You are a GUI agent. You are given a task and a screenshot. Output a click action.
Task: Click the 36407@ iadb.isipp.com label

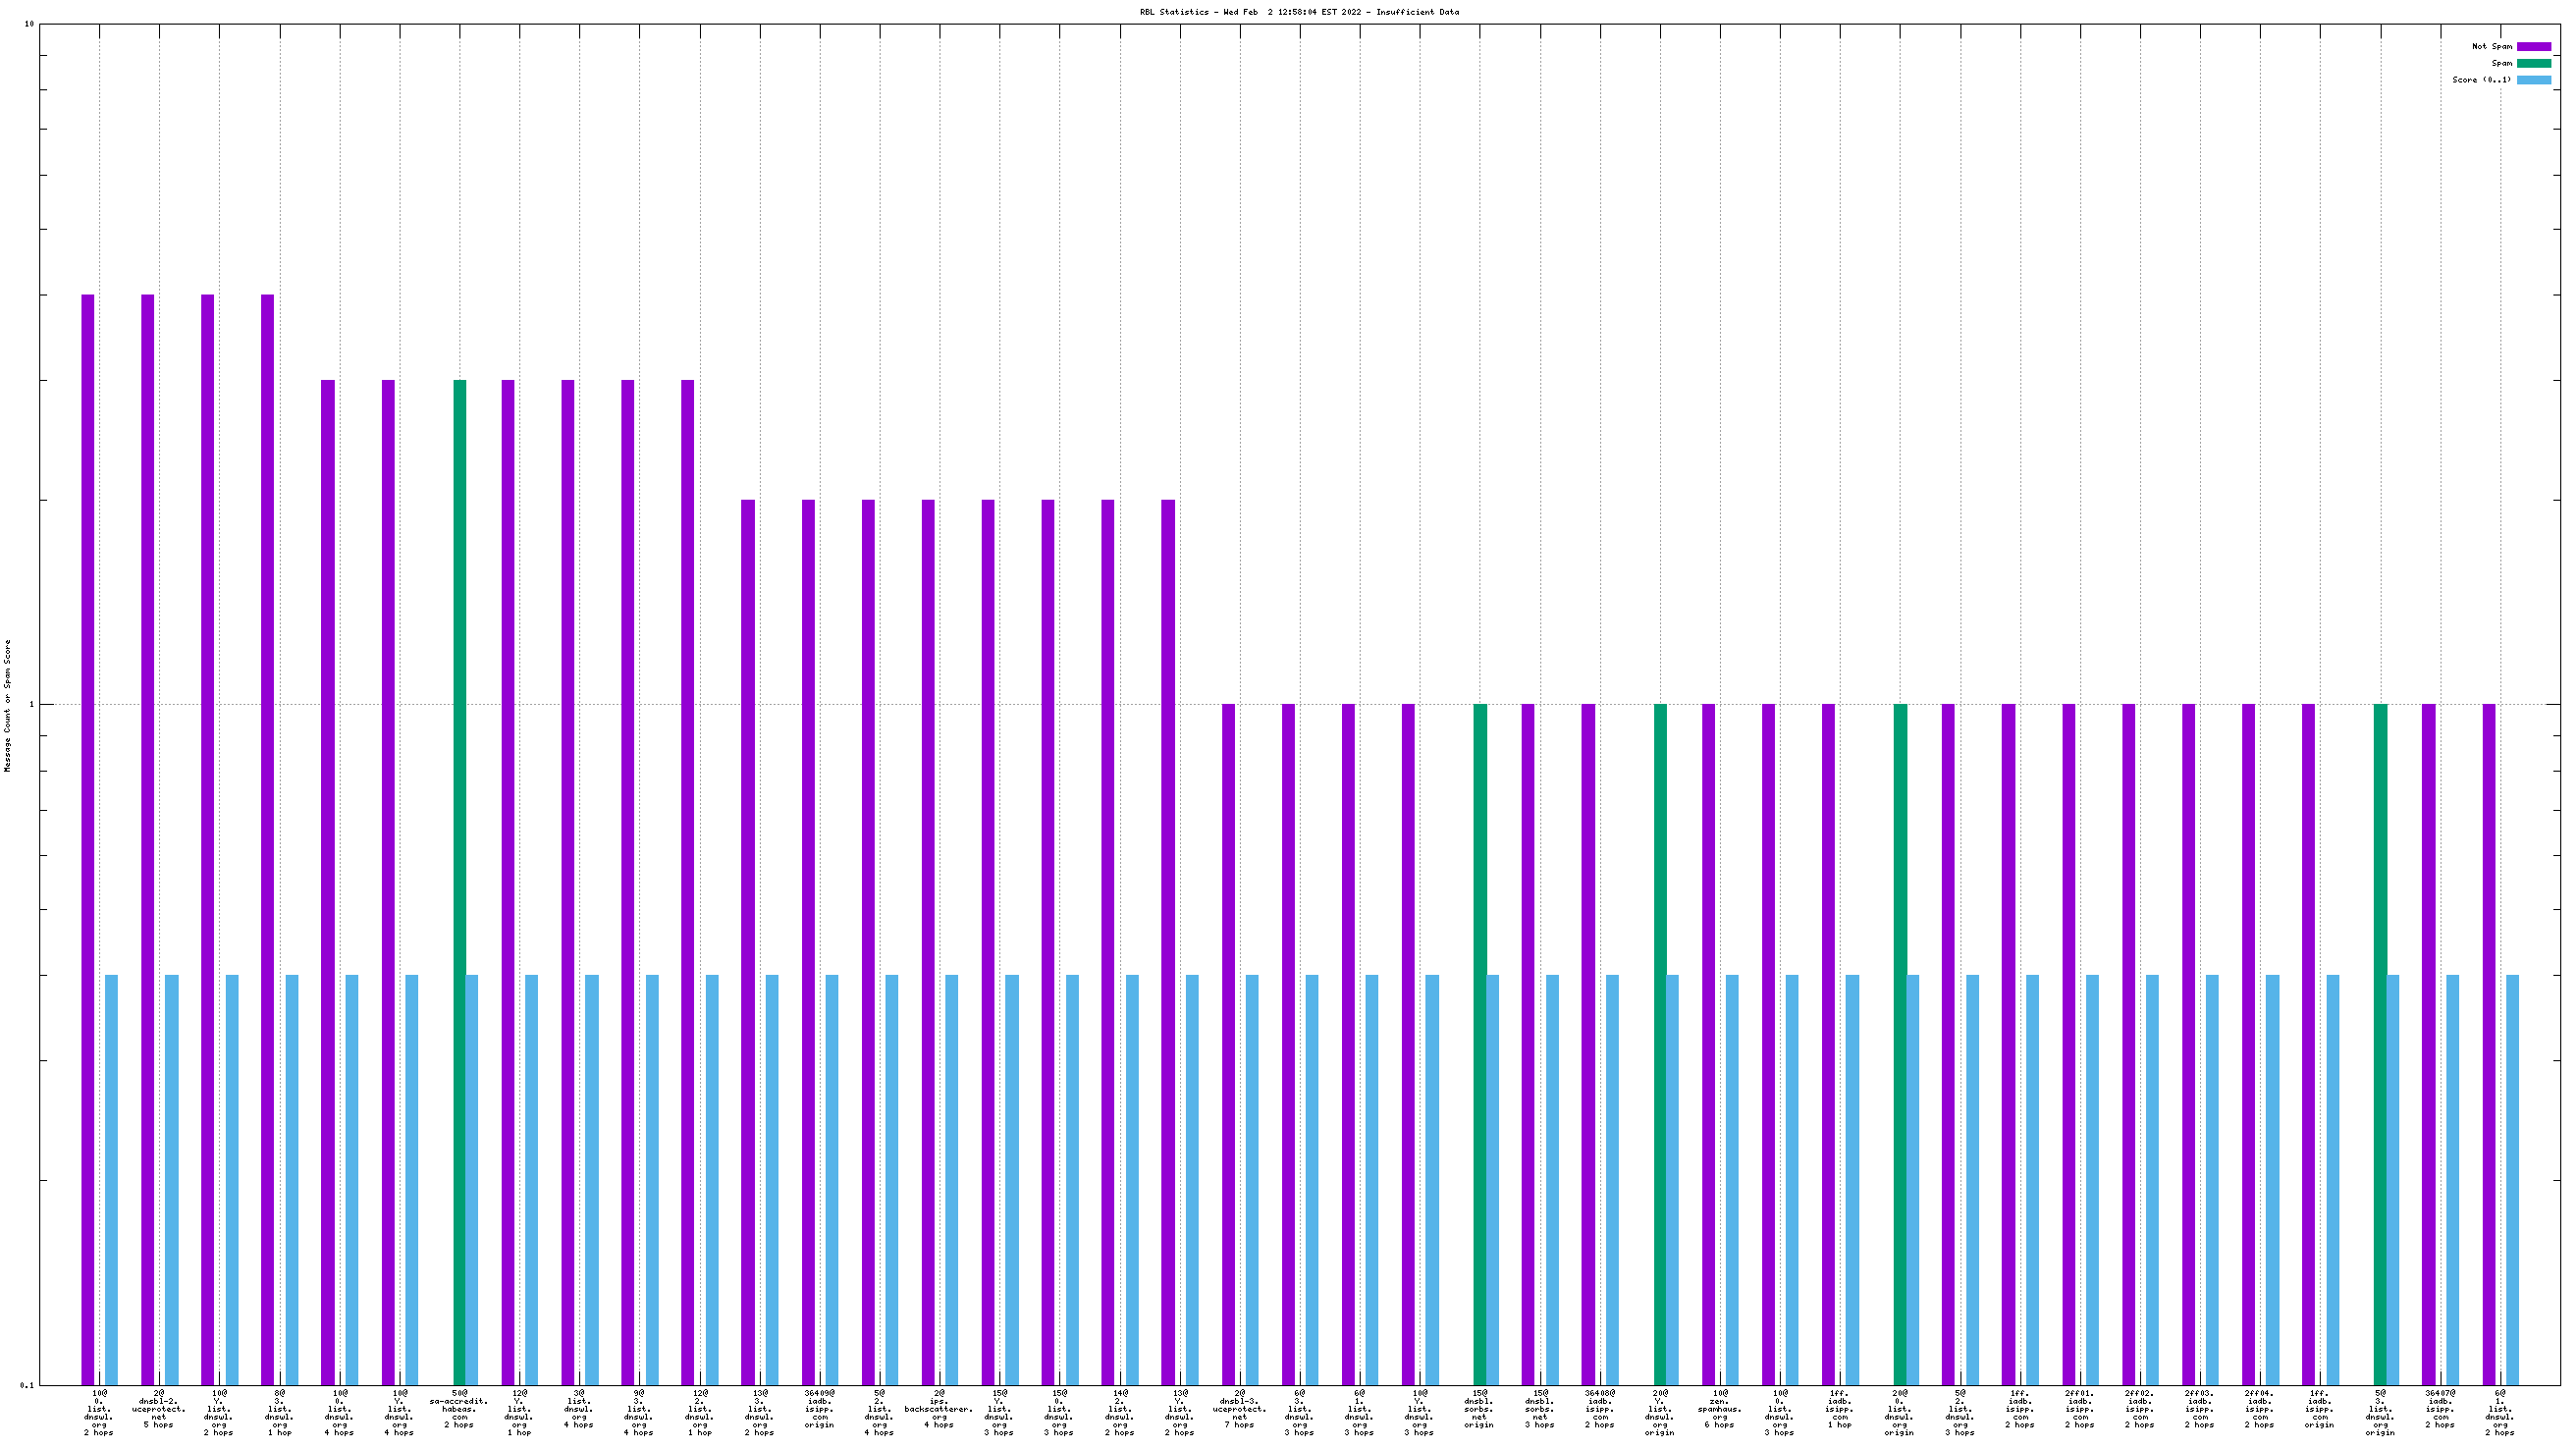[2439, 1412]
